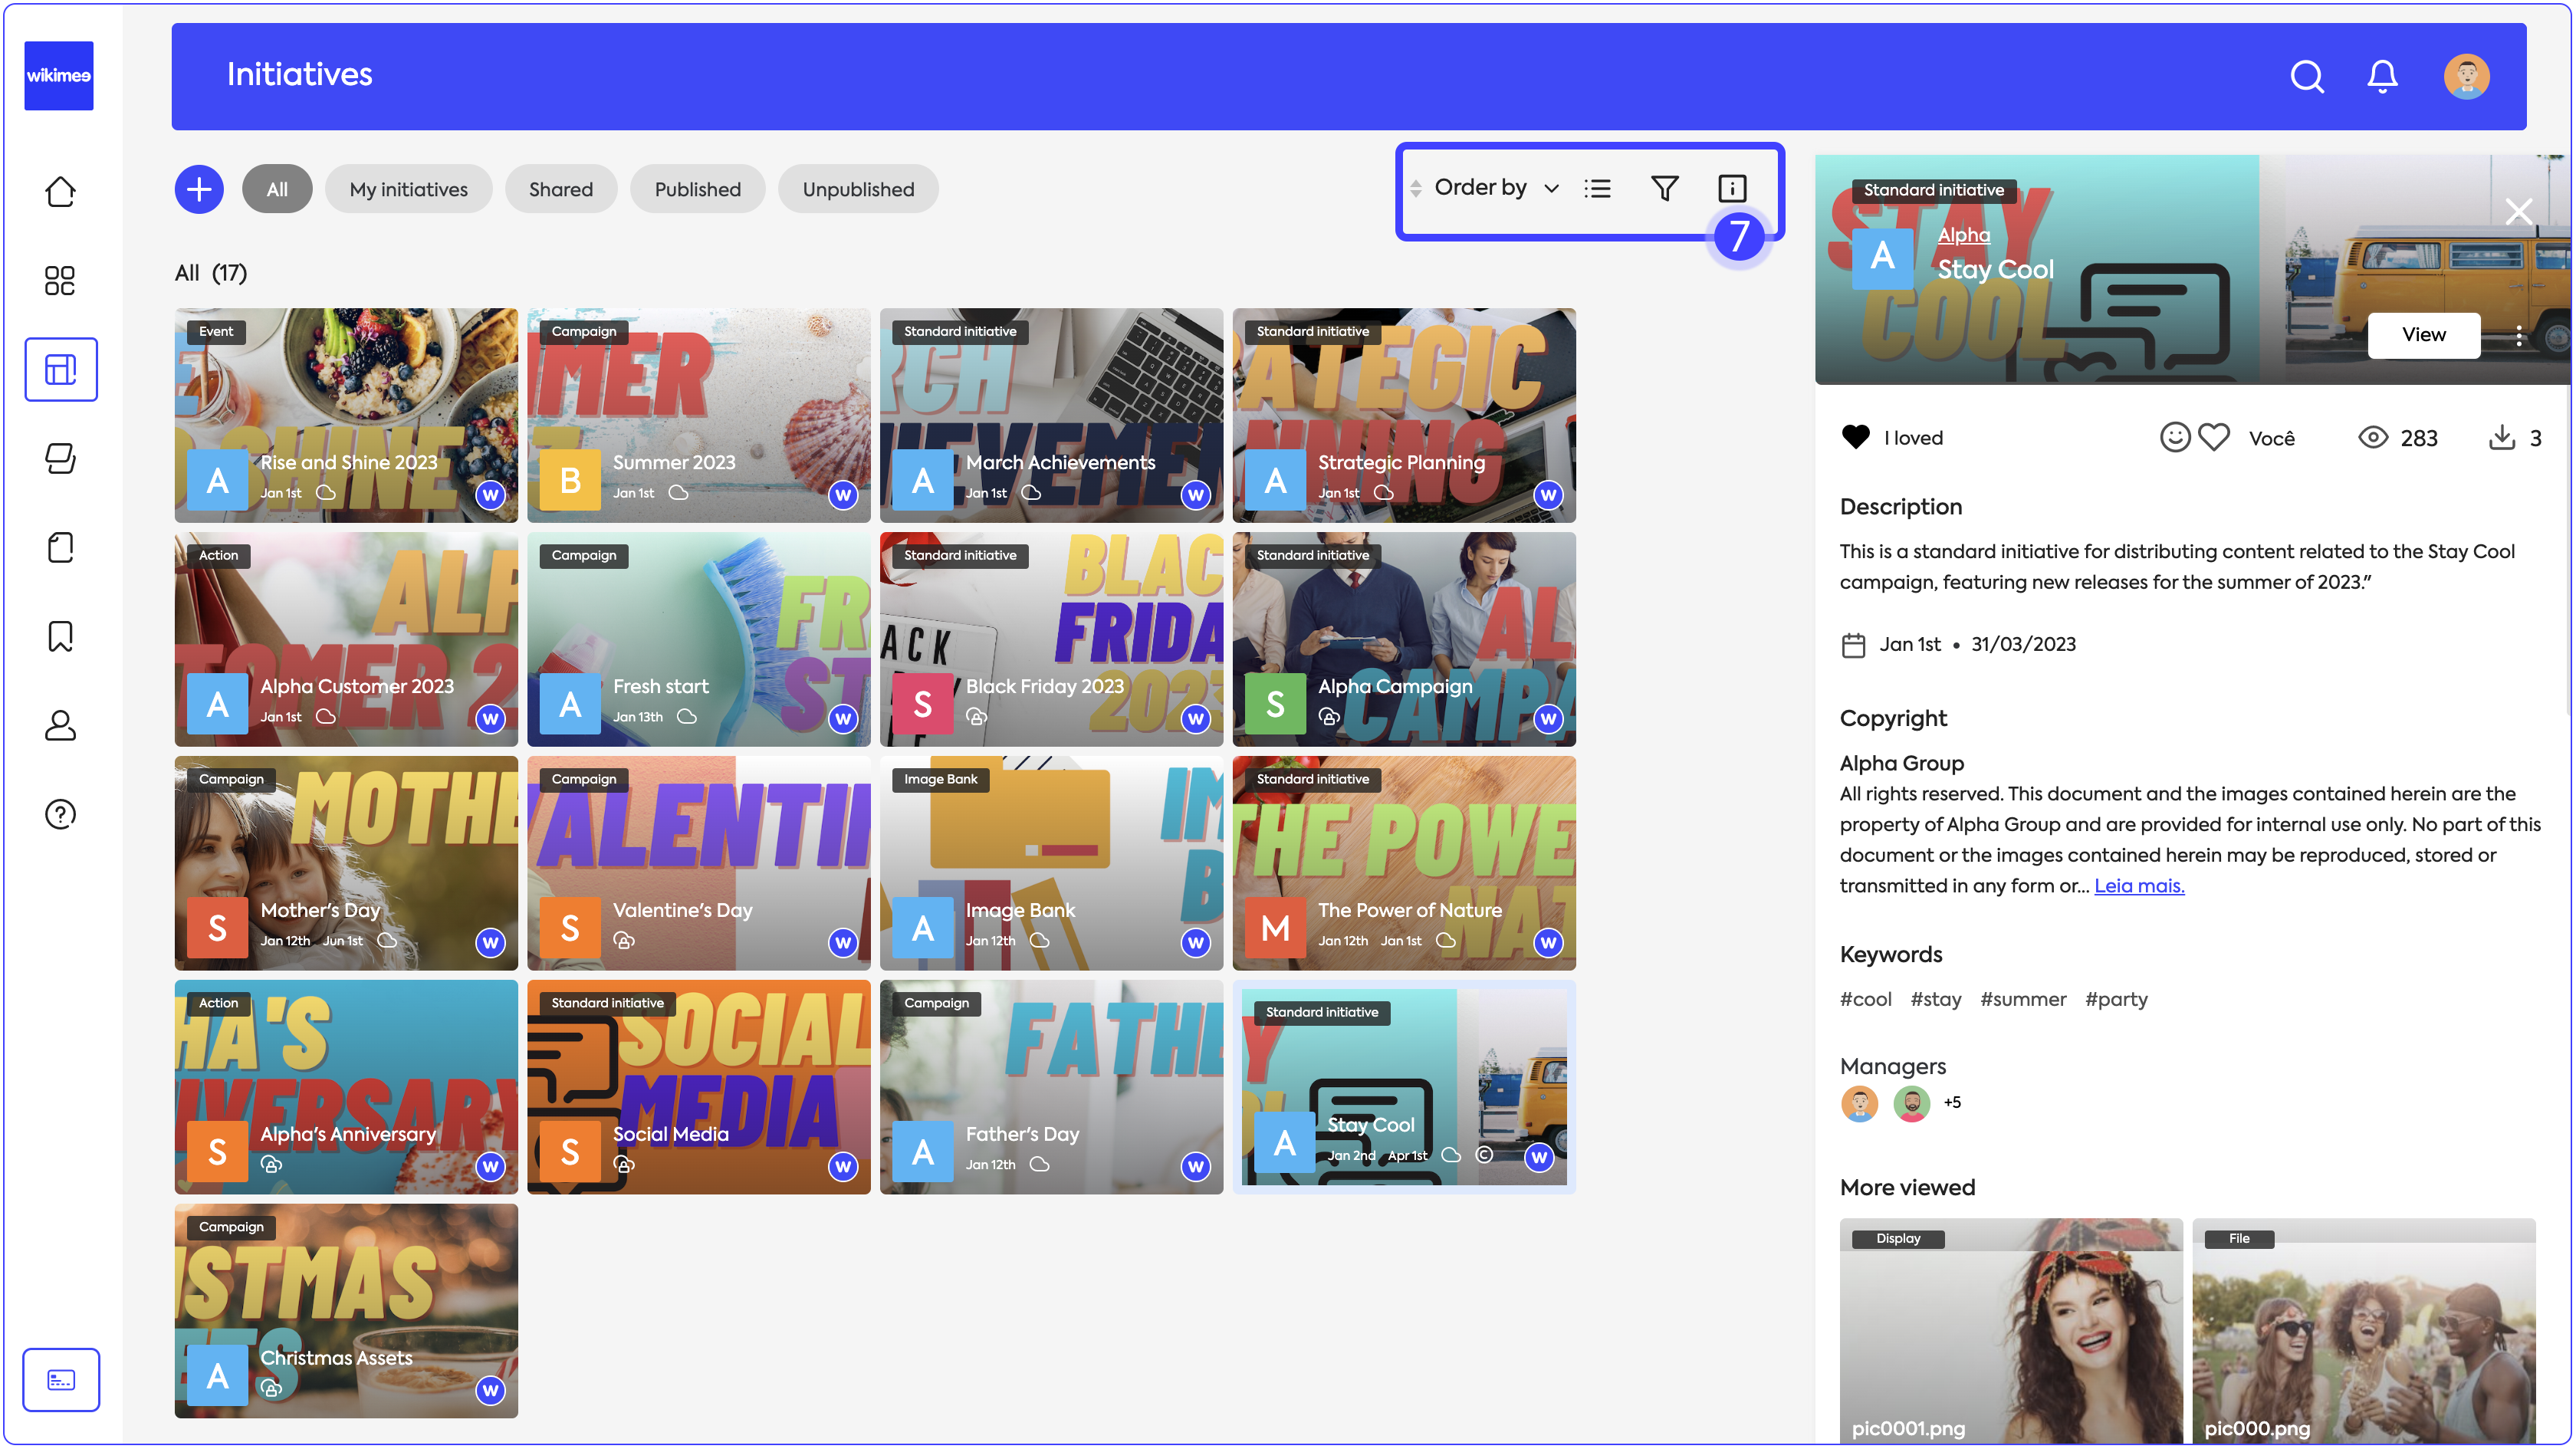Click the smiley reaction icon
Viewport: 2576px width, 1449px height.
(x=2174, y=437)
